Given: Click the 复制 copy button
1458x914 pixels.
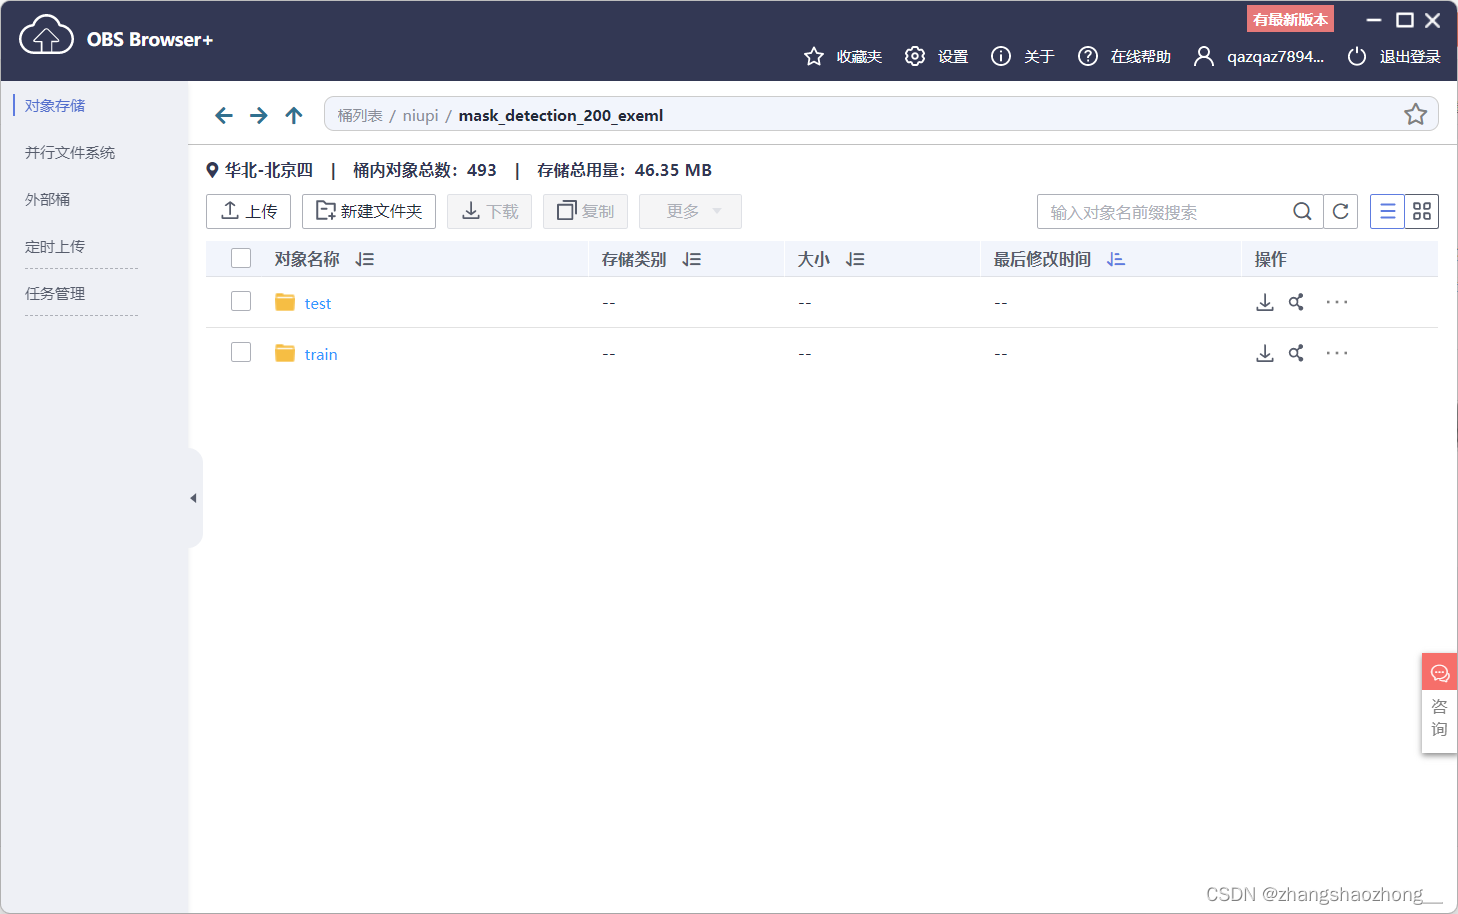Looking at the screenshot, I should pyautogui.click(x=585, y=211).
